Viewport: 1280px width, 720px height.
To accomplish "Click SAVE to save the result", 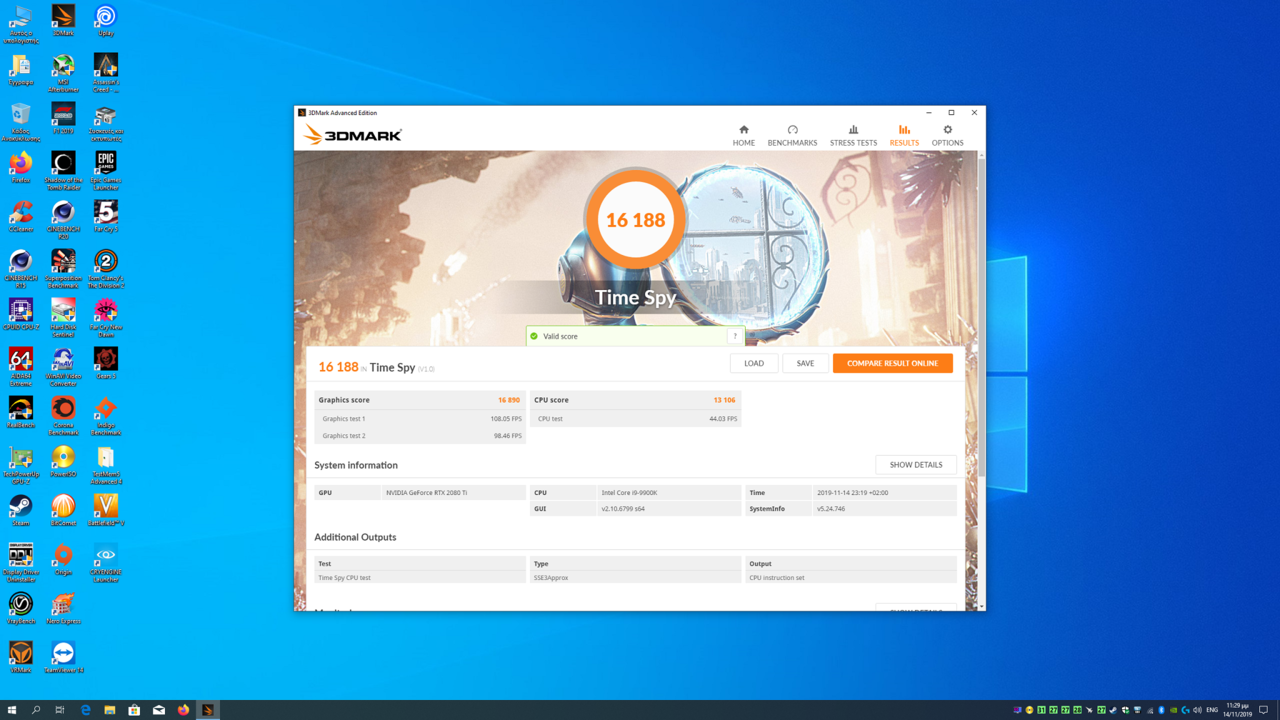I will [x=805, y=363].
